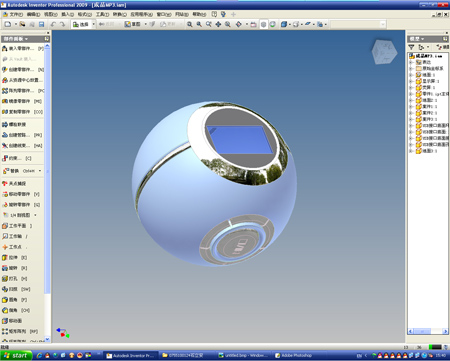Image resolution: width=450 pixels, height=361 pixels.
Task: Click the Undo arrow in toolbar
Action: pos(53,24)
